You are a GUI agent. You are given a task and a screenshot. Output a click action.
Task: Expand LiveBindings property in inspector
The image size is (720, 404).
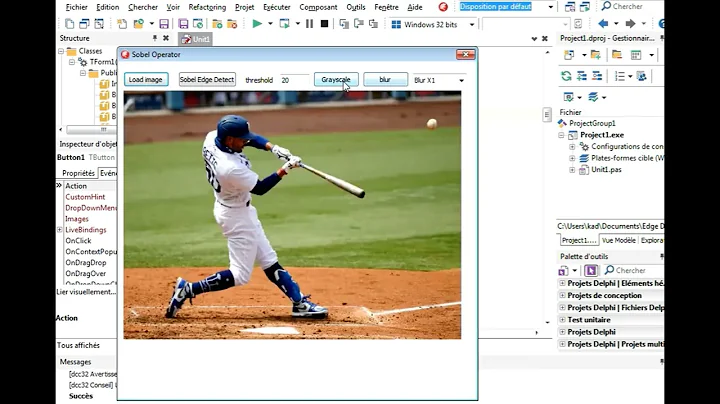tap(60, 230)
